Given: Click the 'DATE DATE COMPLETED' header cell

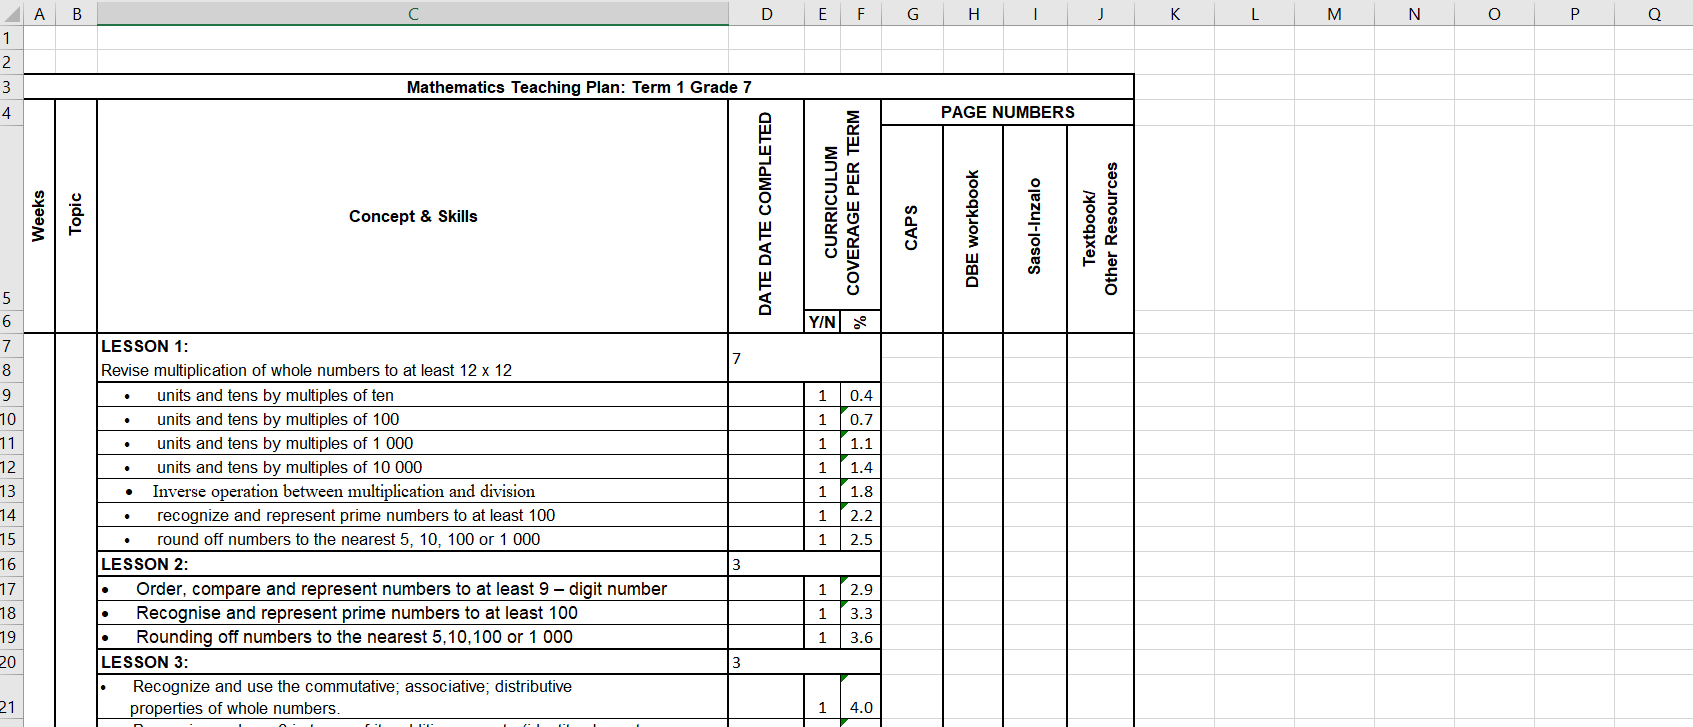Looking at the screenshot, I should point(766,216).
